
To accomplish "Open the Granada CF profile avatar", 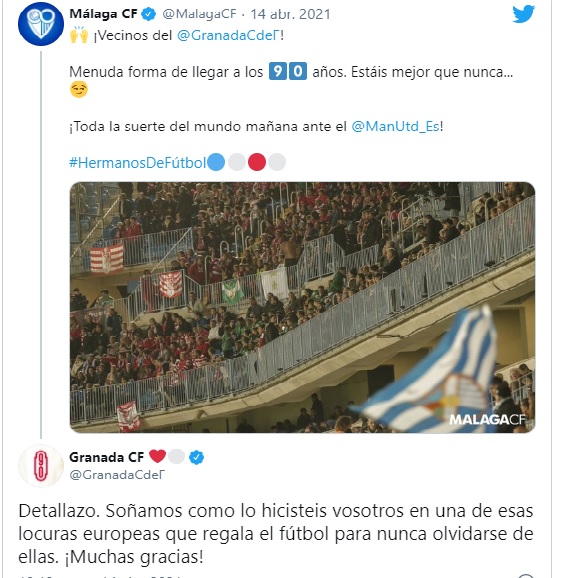I will coord(41,466).
